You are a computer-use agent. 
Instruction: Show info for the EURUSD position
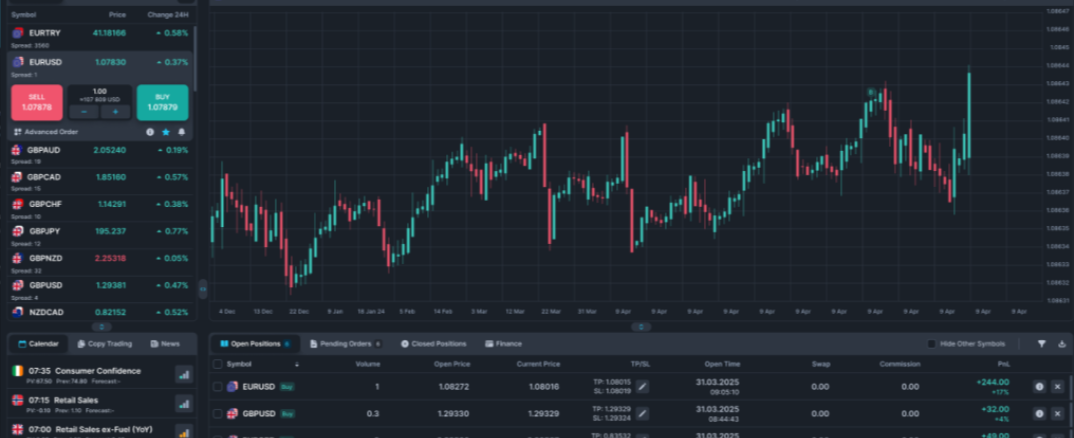1039,387
